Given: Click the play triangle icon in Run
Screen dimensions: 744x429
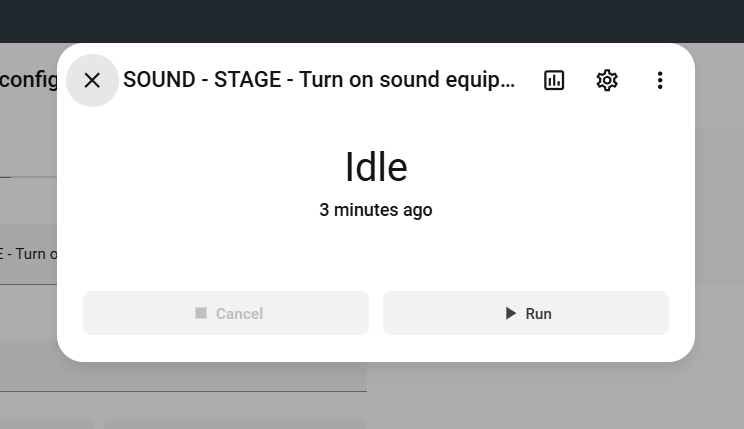Looking at the screenshot, I should pos(510,313).
